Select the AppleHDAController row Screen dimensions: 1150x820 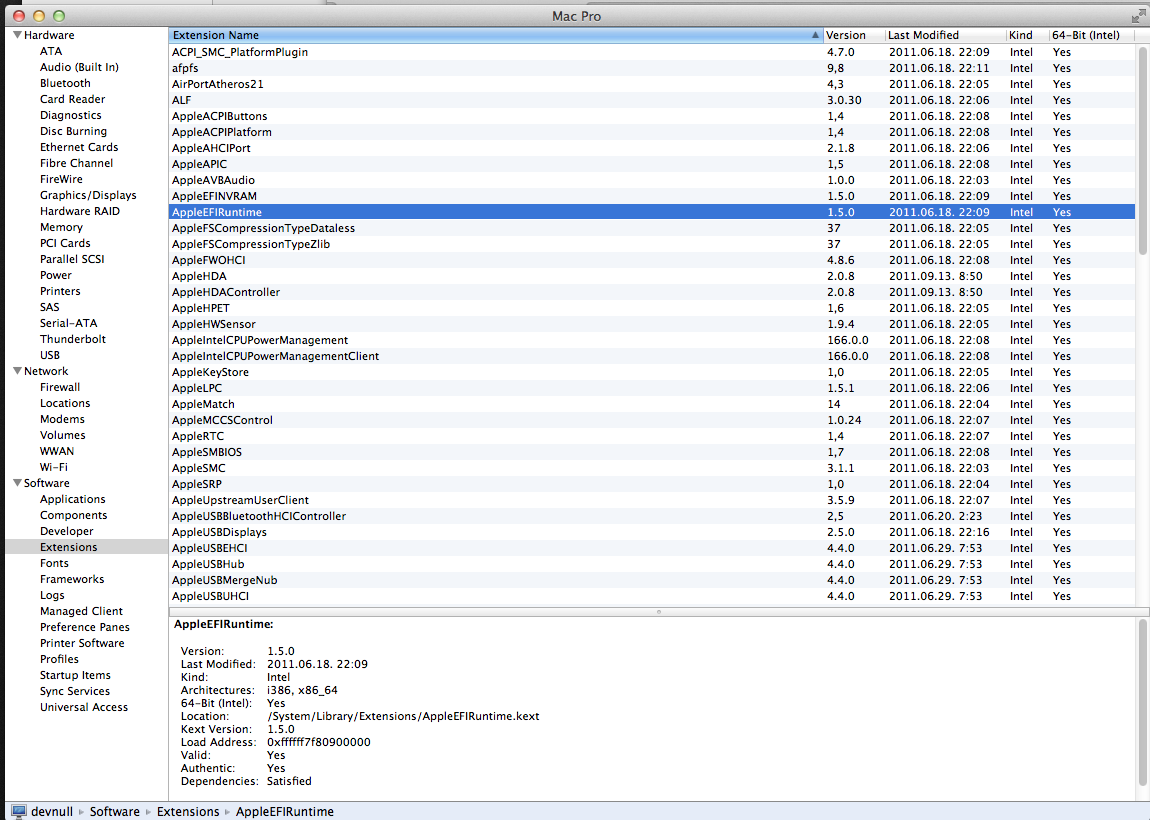coord(653,292)
